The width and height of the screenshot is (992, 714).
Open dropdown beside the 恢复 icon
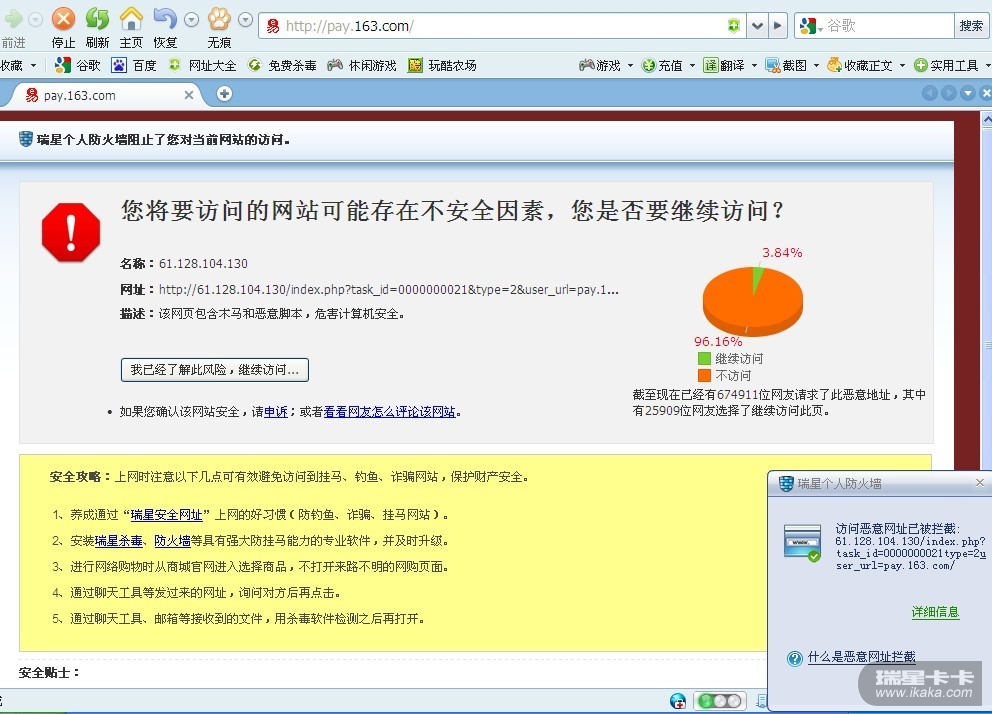[x=192, y=20]
